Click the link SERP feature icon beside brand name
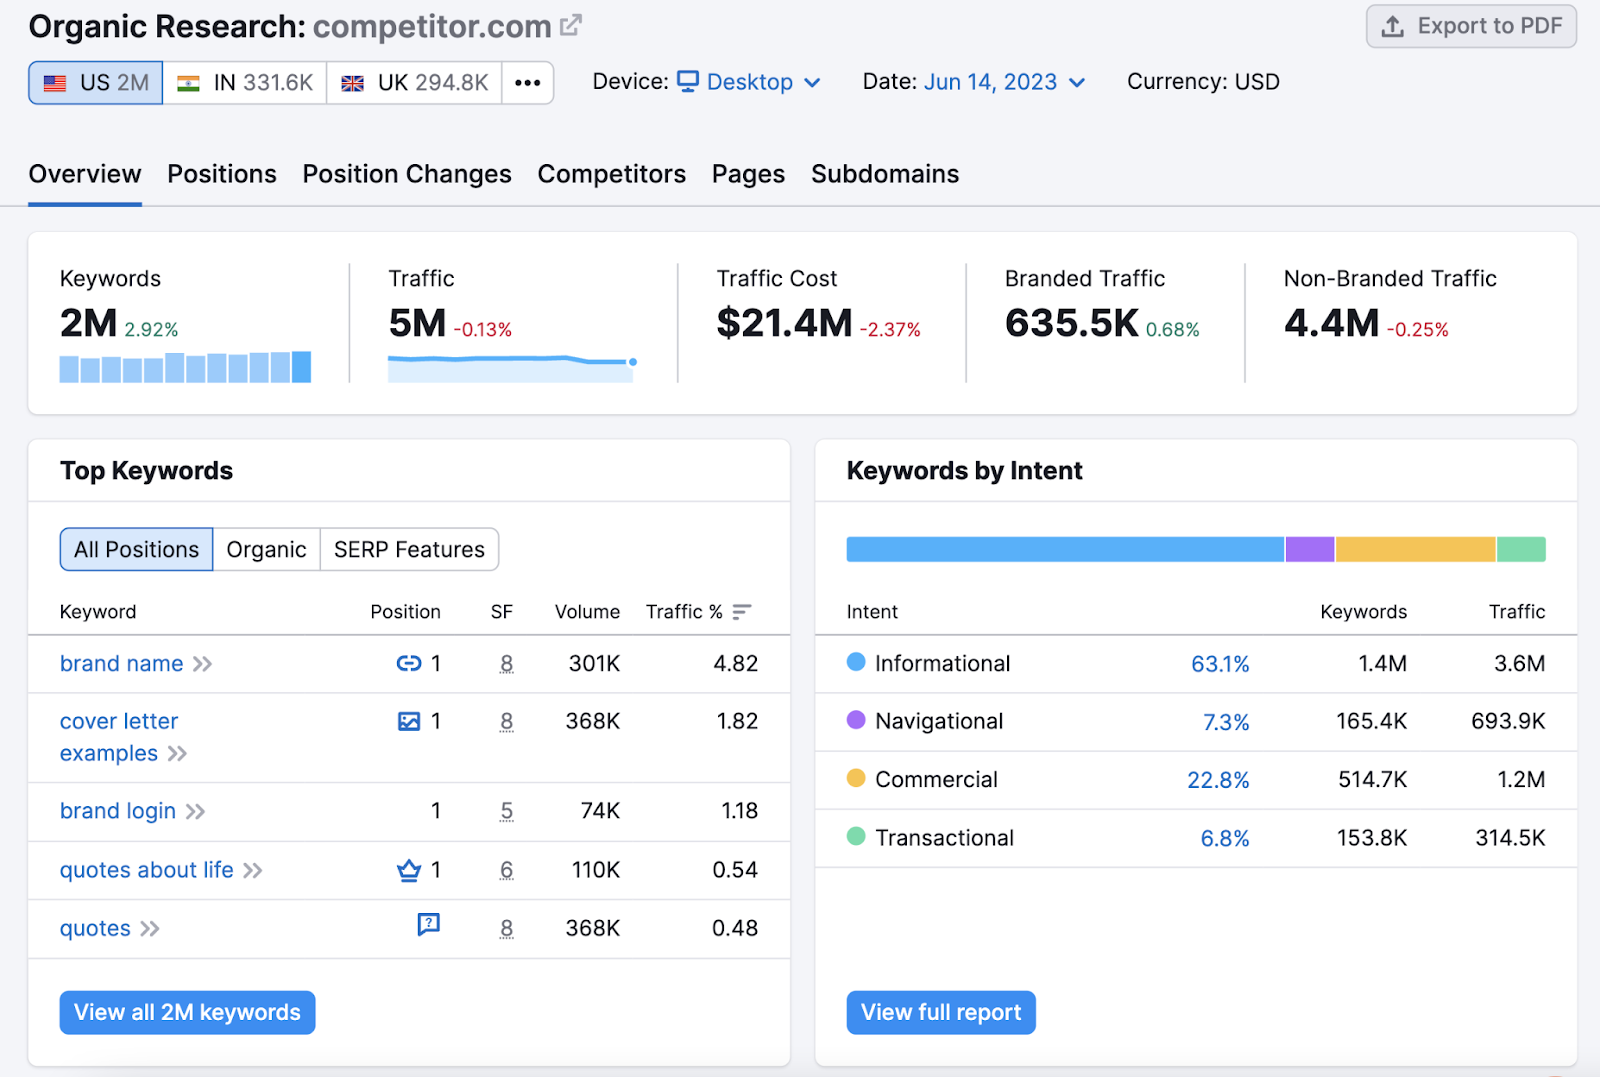This screenshot has width=1600, height=1077. (x=409, y=663)
